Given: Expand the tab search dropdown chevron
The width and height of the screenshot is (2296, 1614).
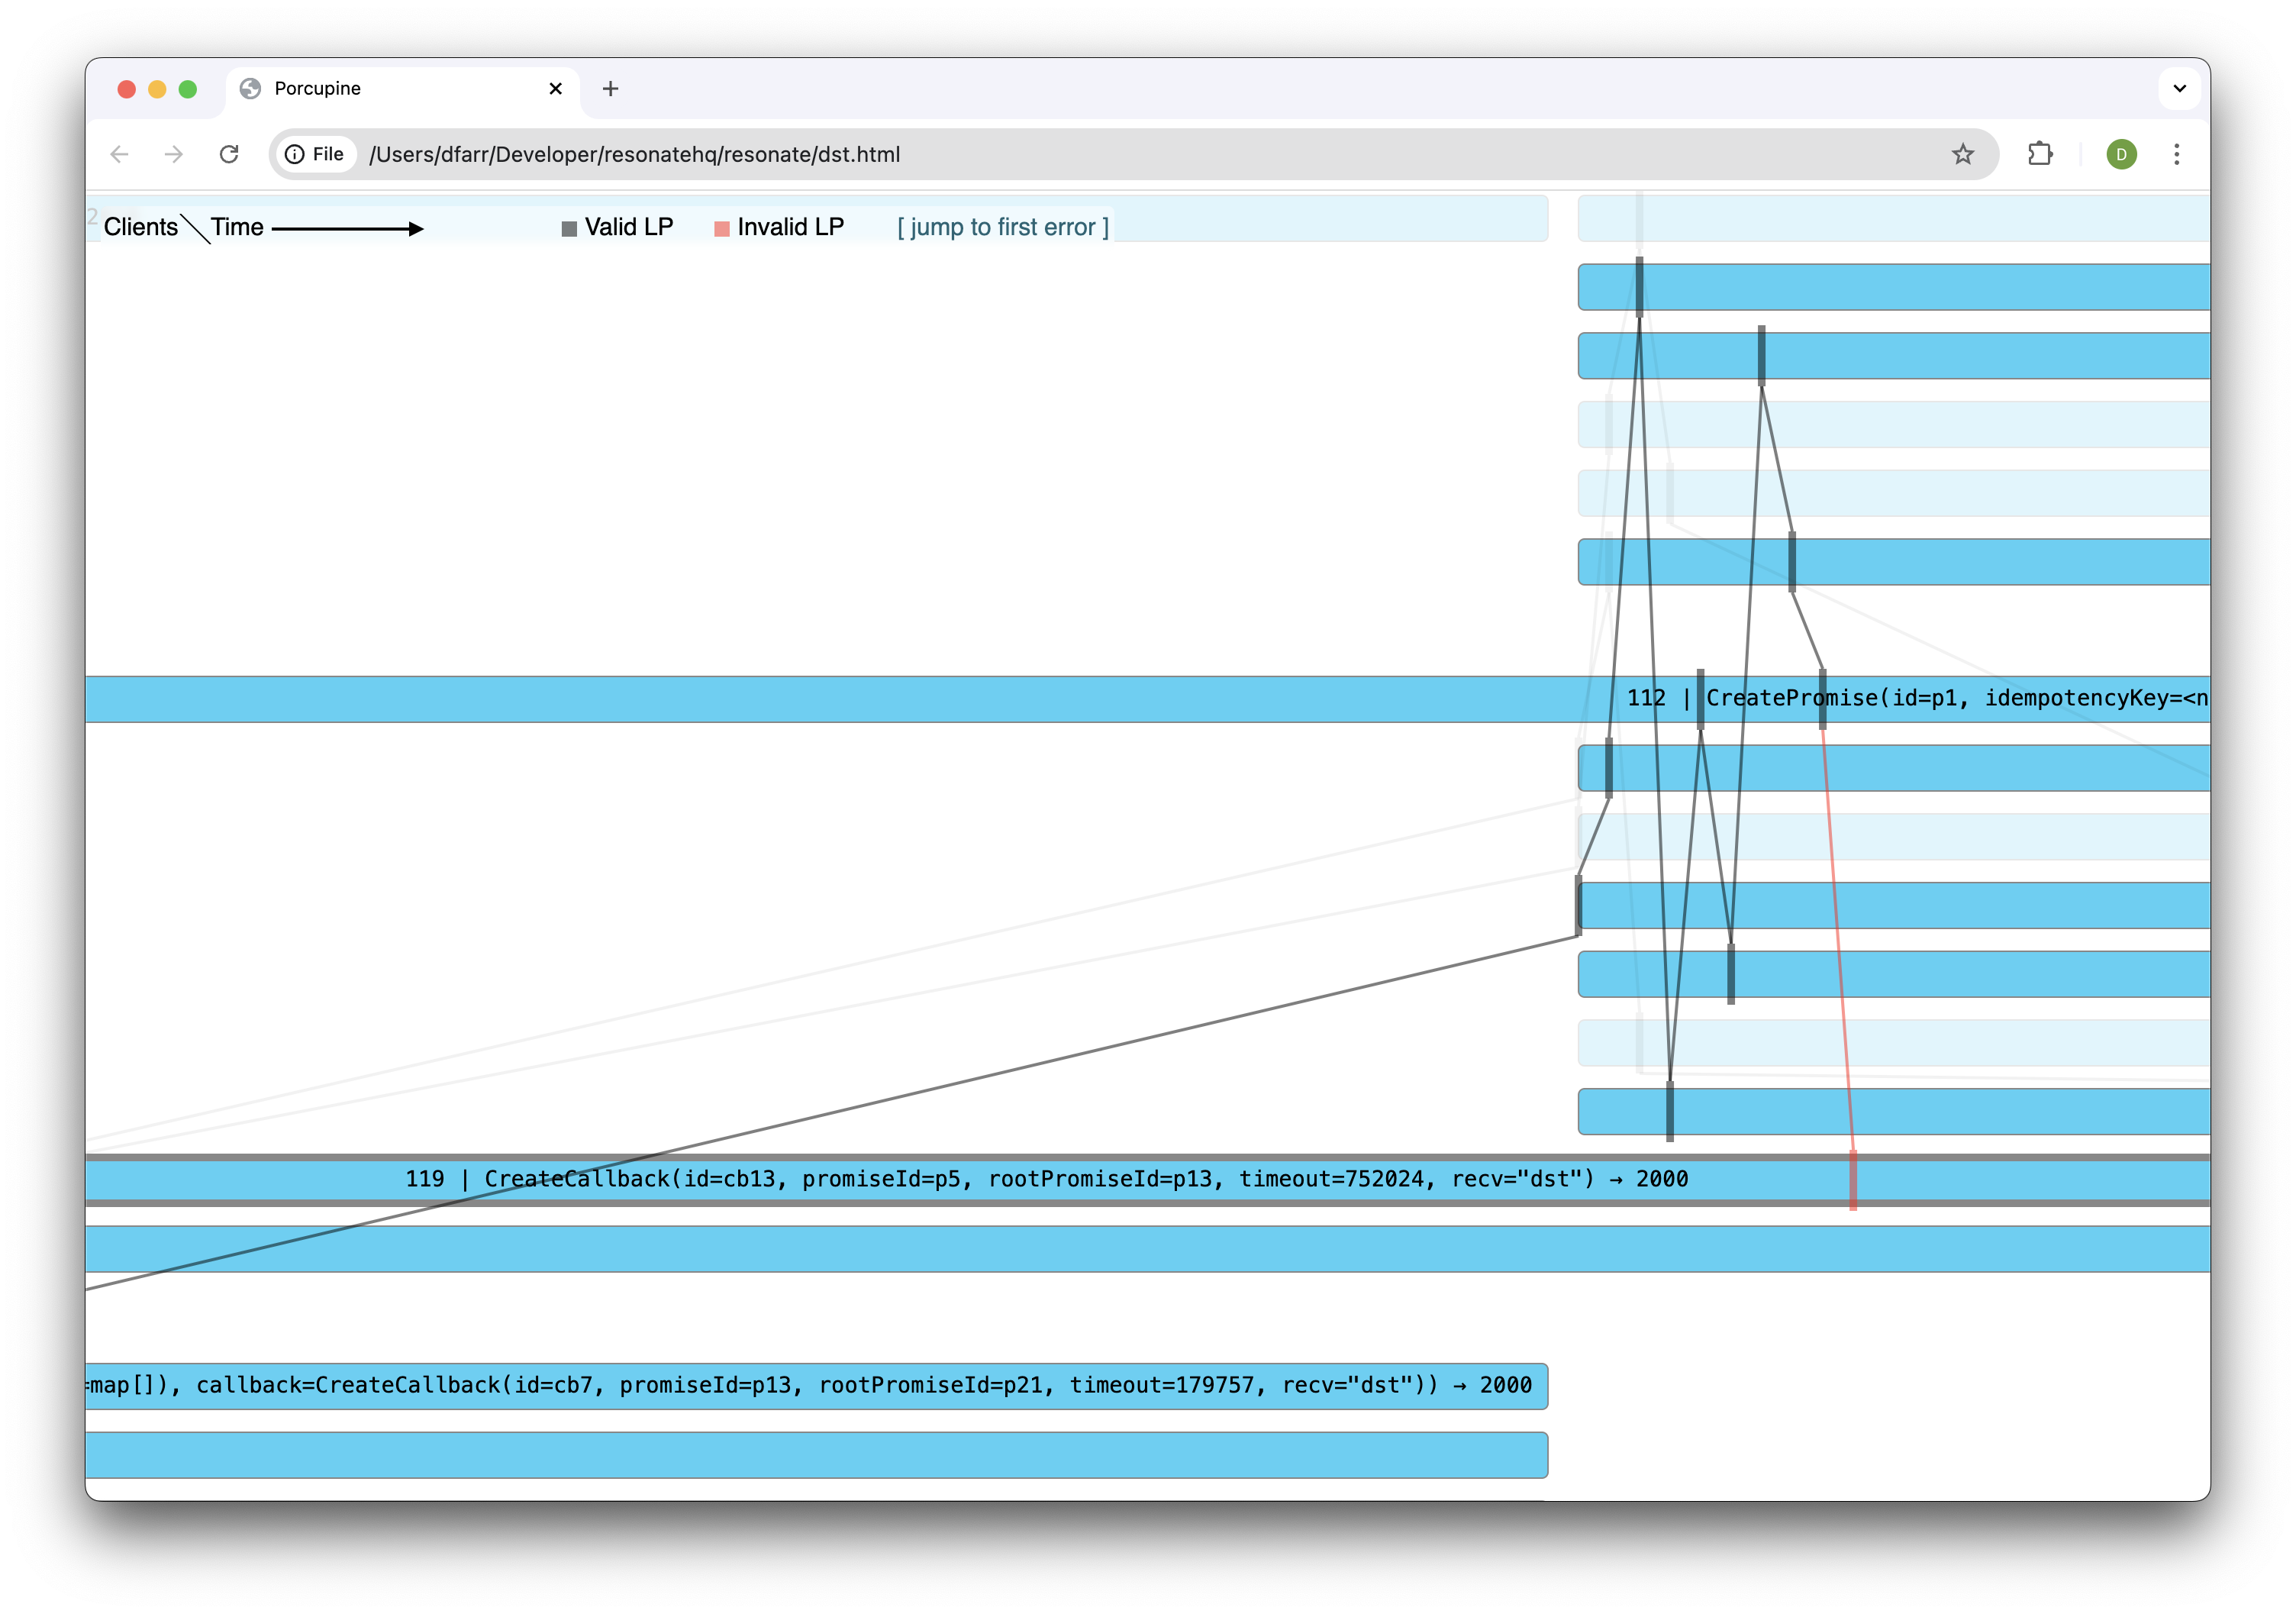Looking at the screenshot, I should pos(2180,89).
